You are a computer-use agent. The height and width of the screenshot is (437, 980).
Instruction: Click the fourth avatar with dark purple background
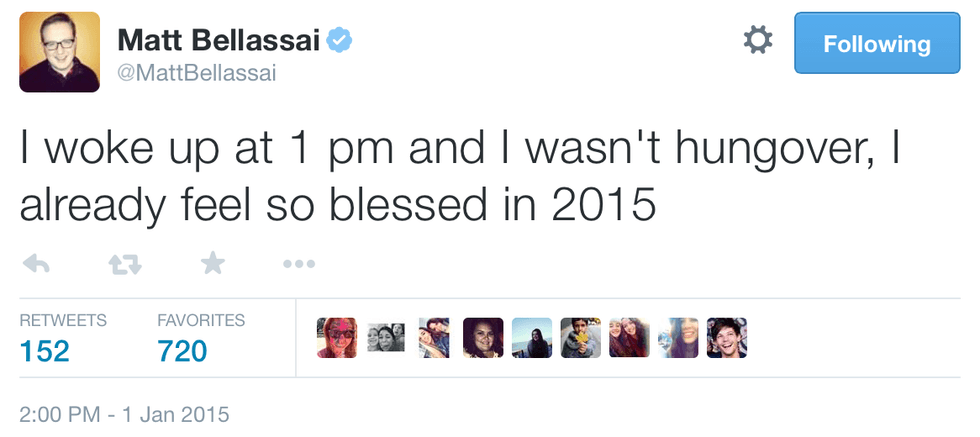coord(483,338)
